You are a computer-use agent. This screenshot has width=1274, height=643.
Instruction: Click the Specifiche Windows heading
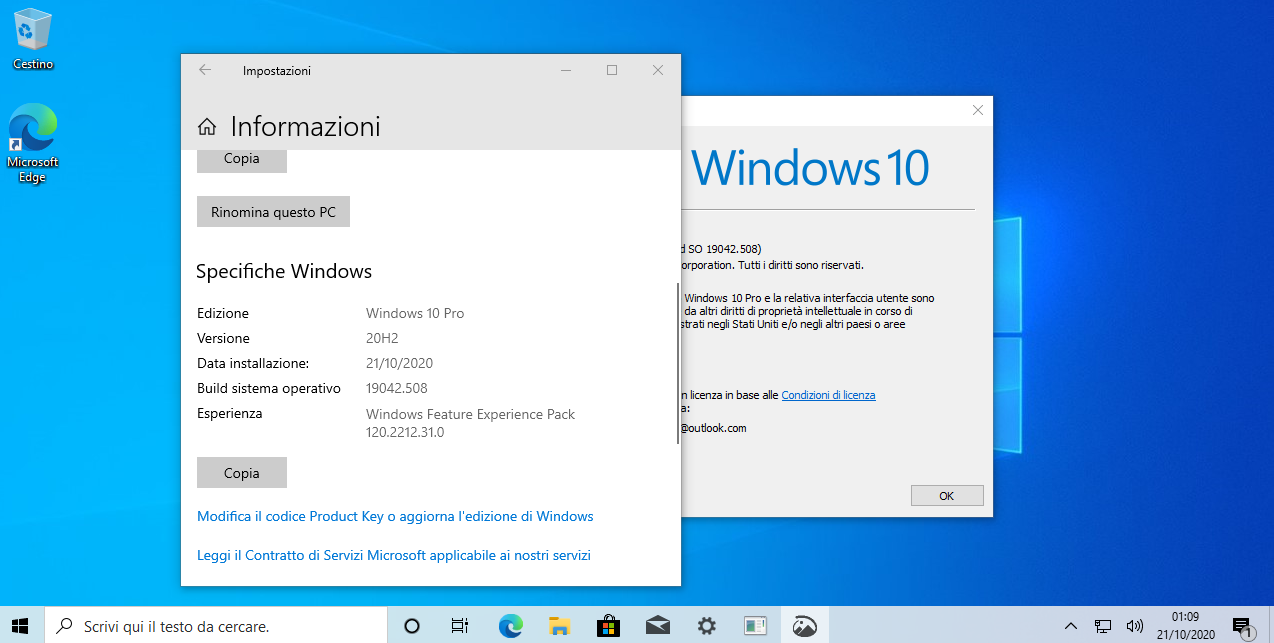(x=284, y=271)
